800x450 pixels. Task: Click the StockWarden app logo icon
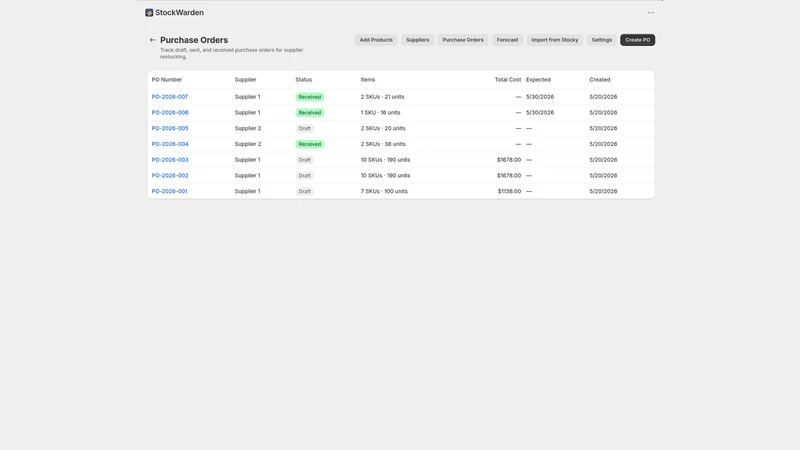click(x=149, y=13)
